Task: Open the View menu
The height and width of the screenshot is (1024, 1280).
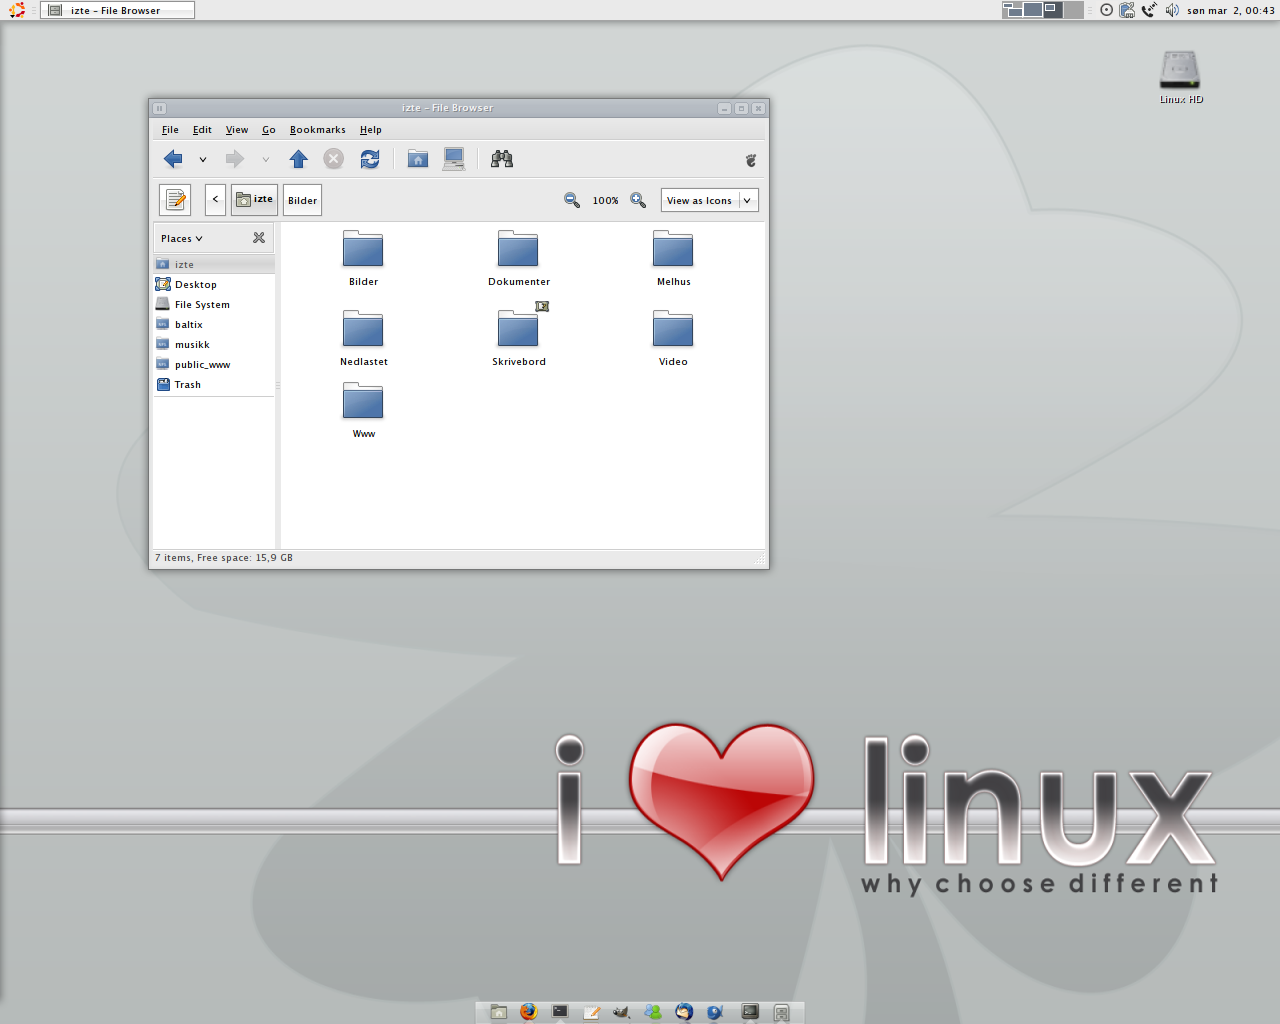Action: [x=237, y=130]
